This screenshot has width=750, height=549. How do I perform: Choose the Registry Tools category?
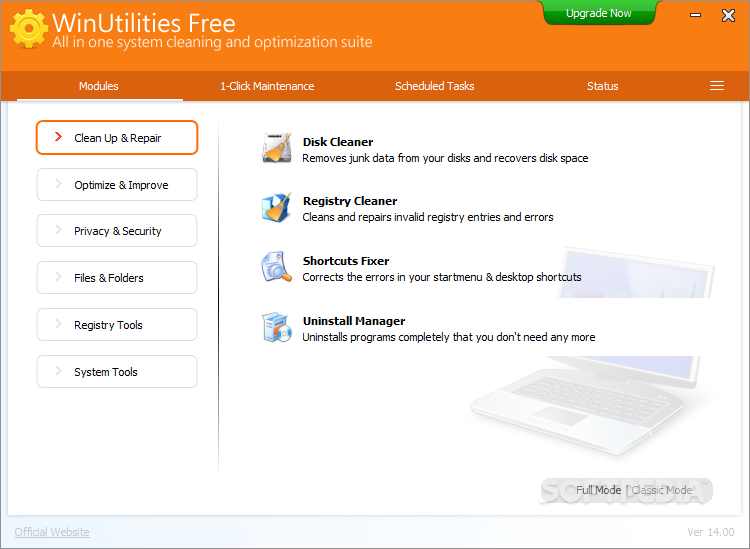coord(117,325)
